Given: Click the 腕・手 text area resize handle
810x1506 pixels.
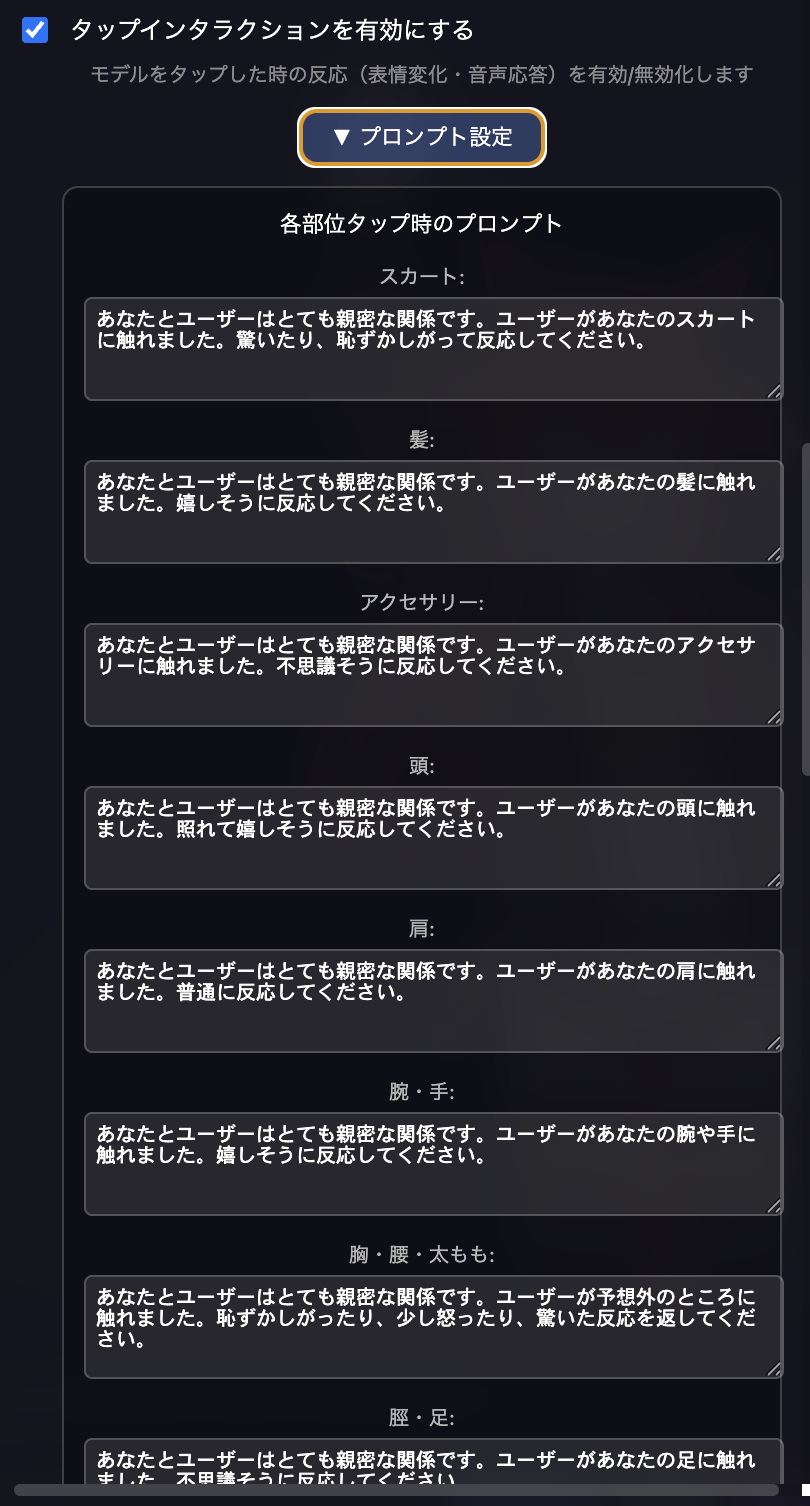Looking at the screenshot, I should pyautogui.click(x=774, y=1207).
